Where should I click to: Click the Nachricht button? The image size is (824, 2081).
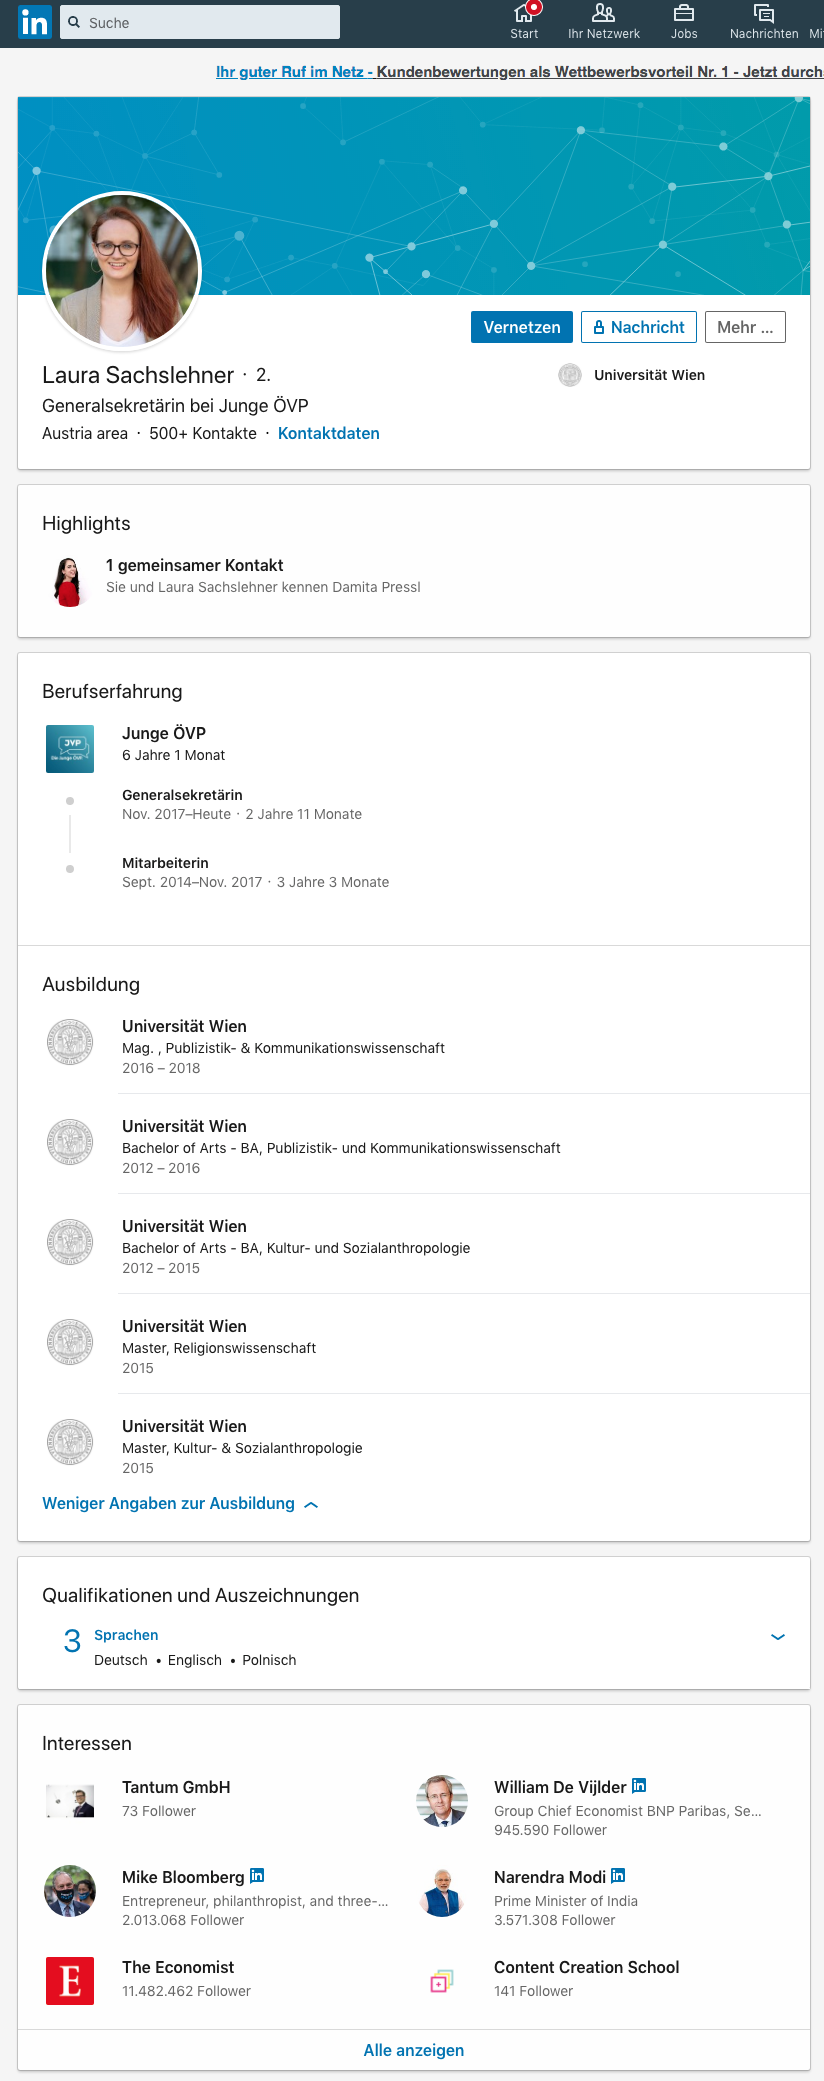pos(639,327)
